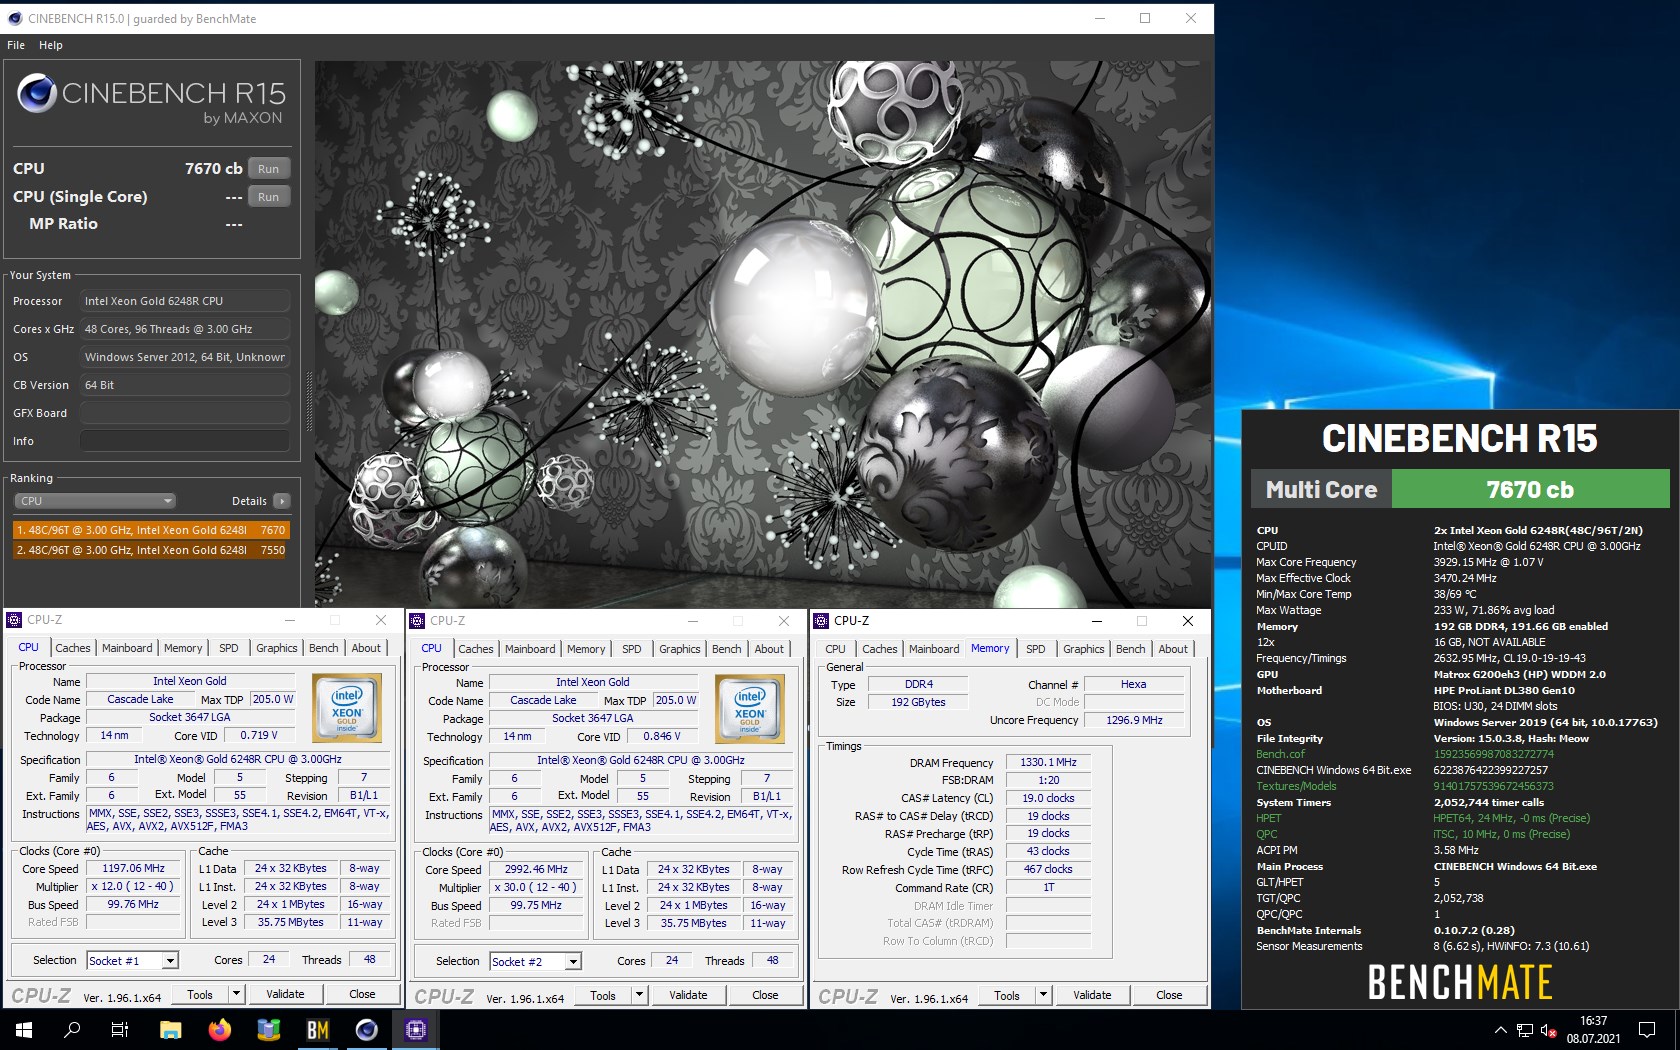Click Validate in Memory CPU-Z window

pos(1092,995)
